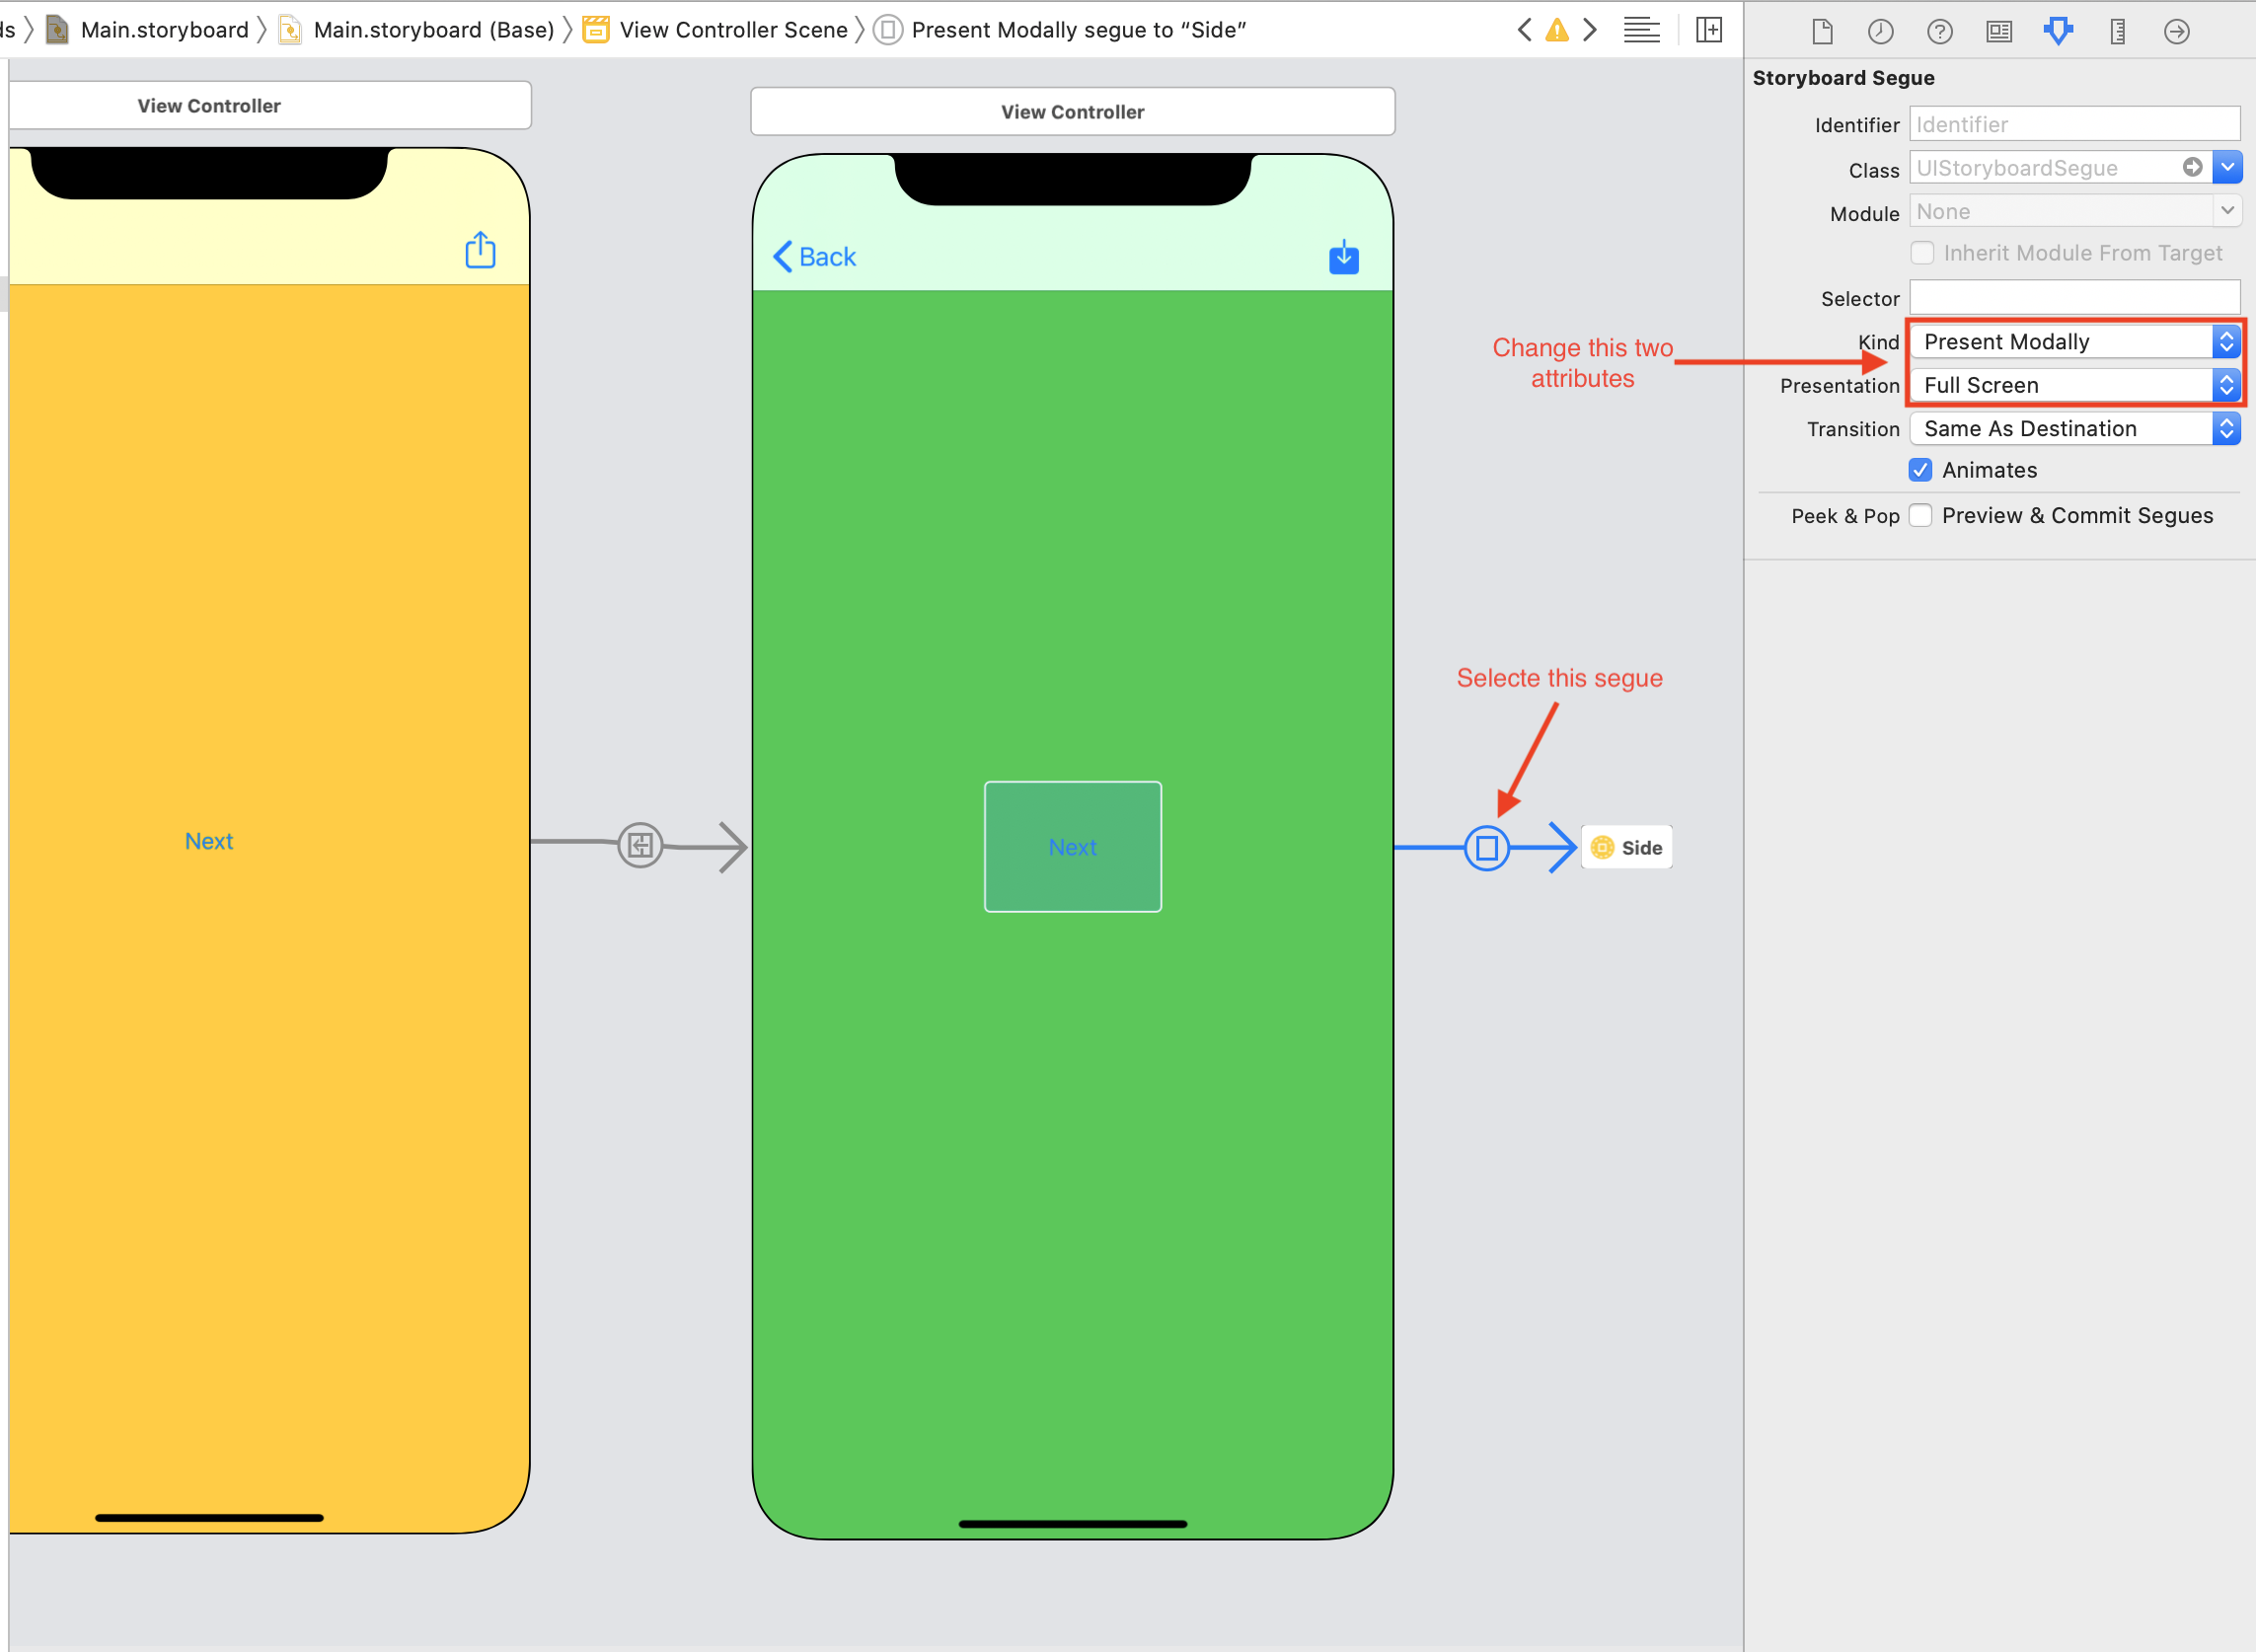This screenshot has width=2256, height=1652.
Task: Select the segue connection circle icon
Action: click(1487, 846)
